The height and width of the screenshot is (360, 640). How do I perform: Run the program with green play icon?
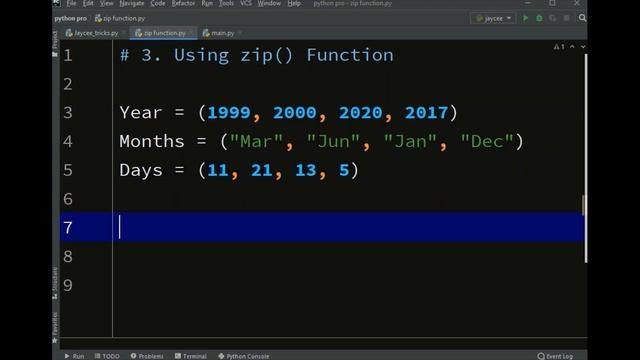pyautogui.click(x=526, y=18)
